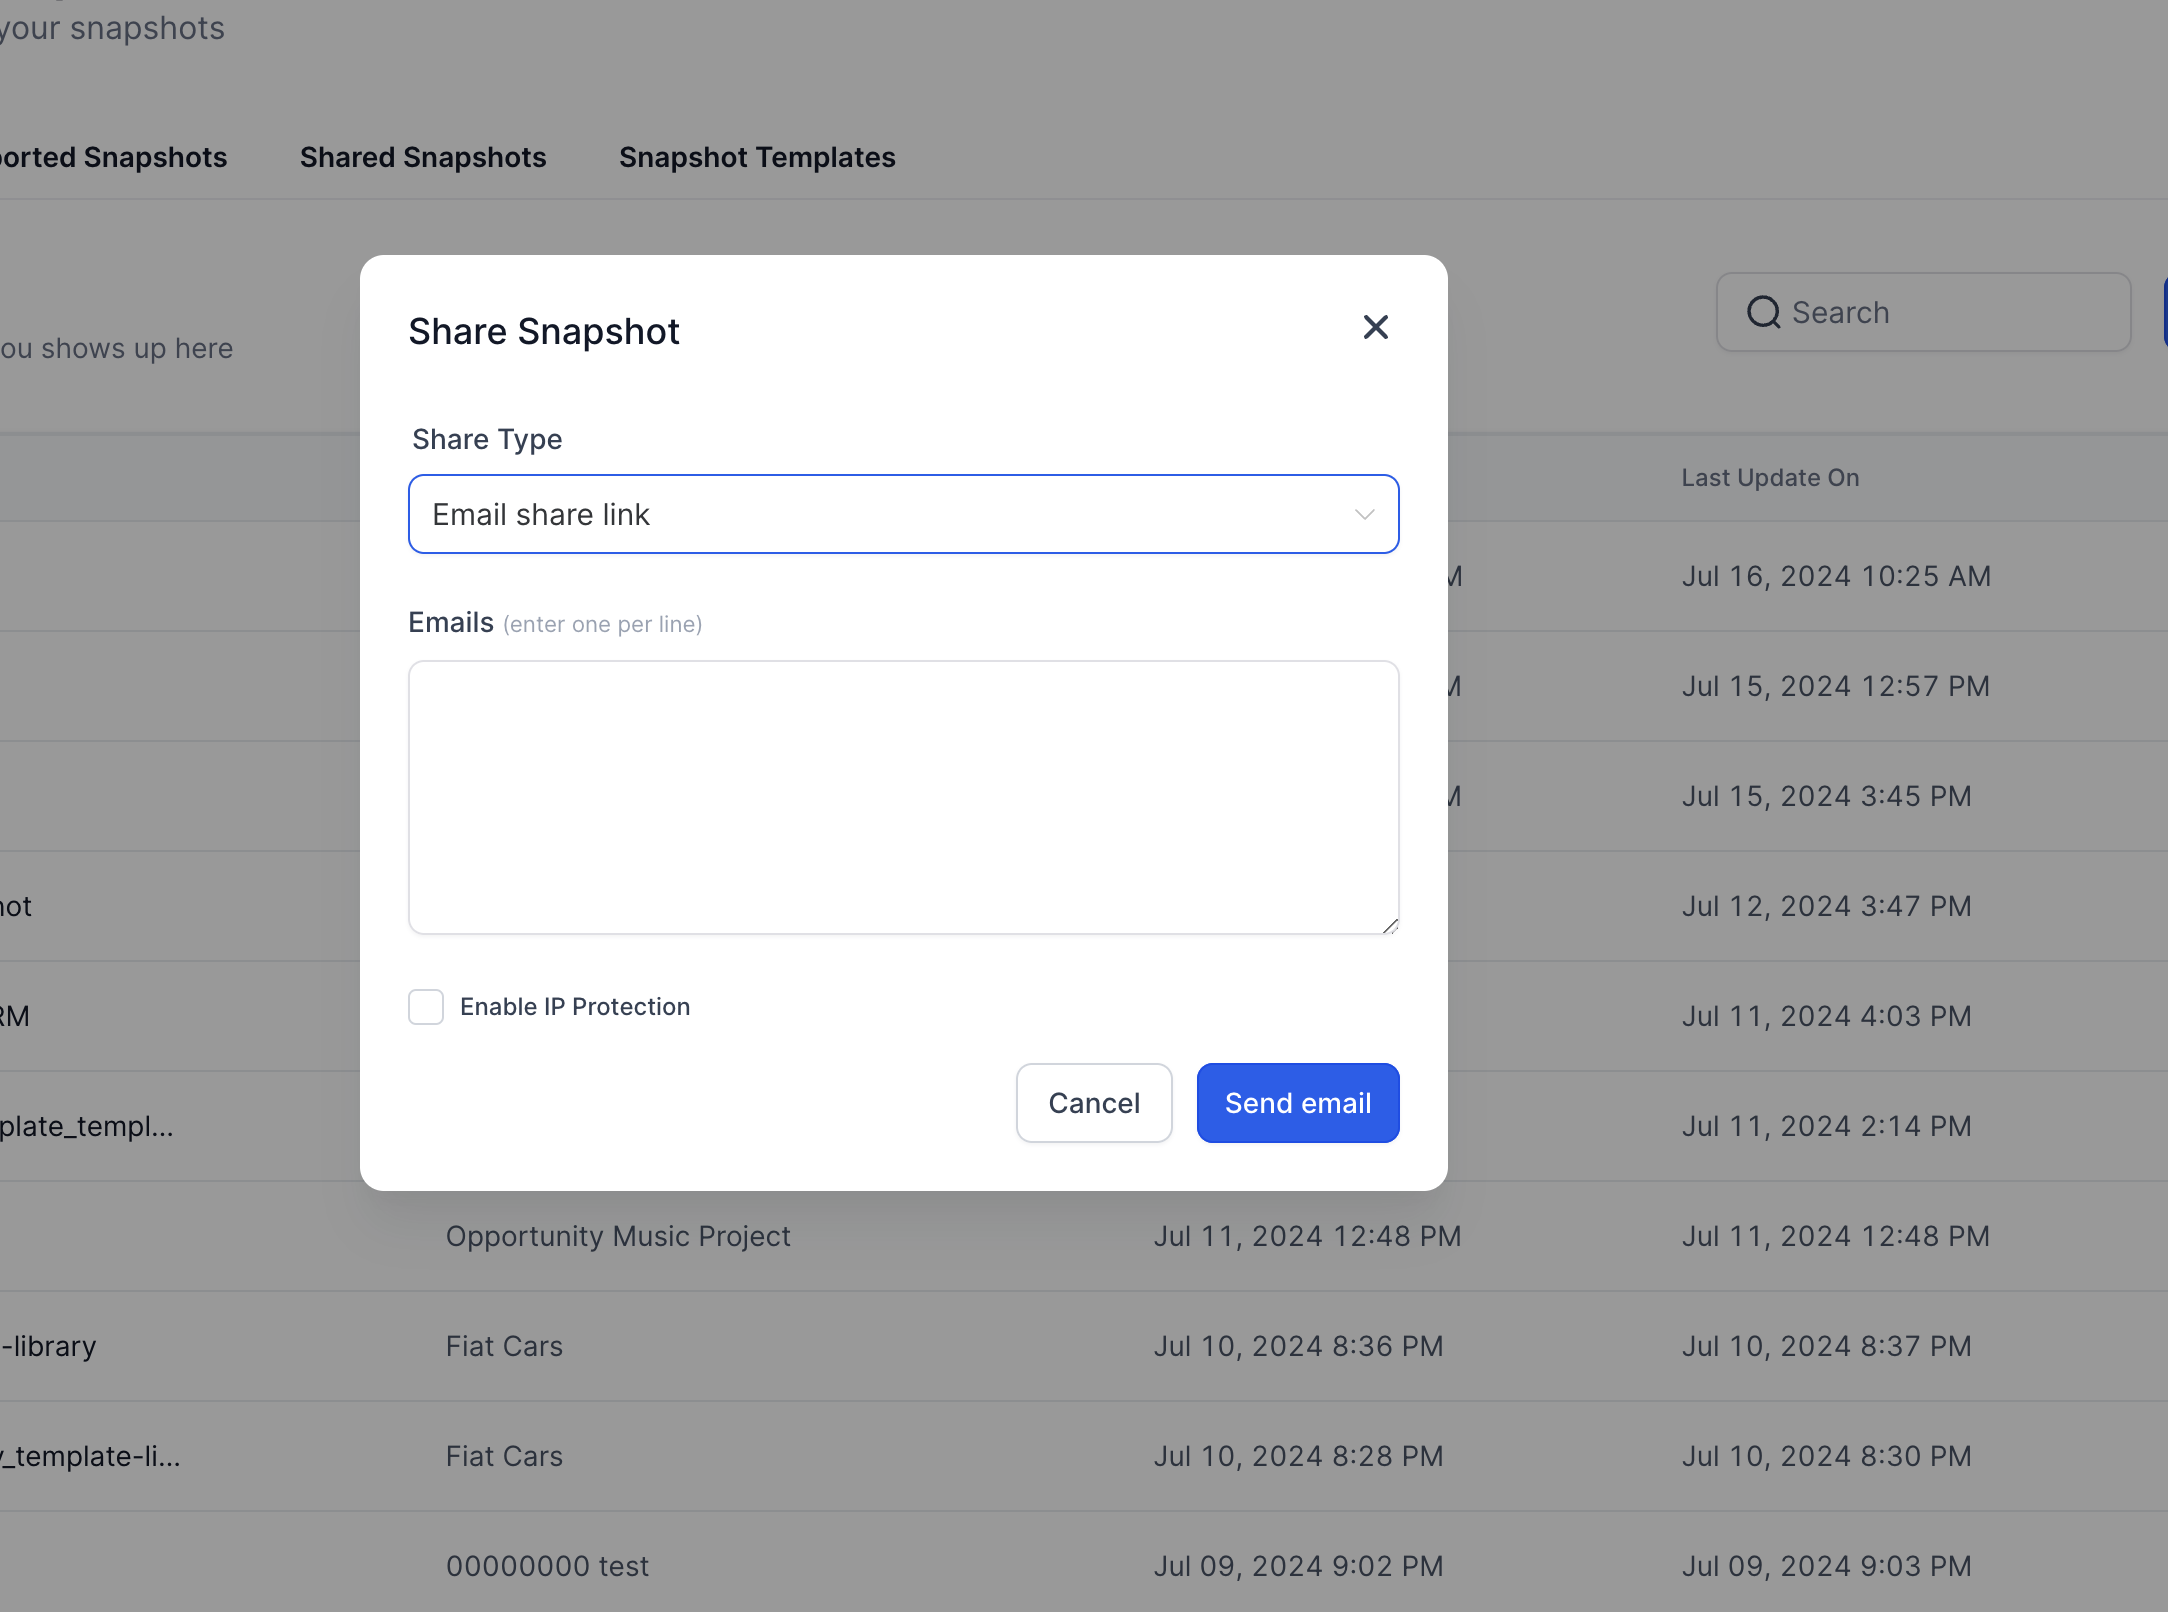The width and height of the screenshot is (2168, 1612).
Task: Click the 00000000 test snapshot row
Action: (x=547, y=1566)
